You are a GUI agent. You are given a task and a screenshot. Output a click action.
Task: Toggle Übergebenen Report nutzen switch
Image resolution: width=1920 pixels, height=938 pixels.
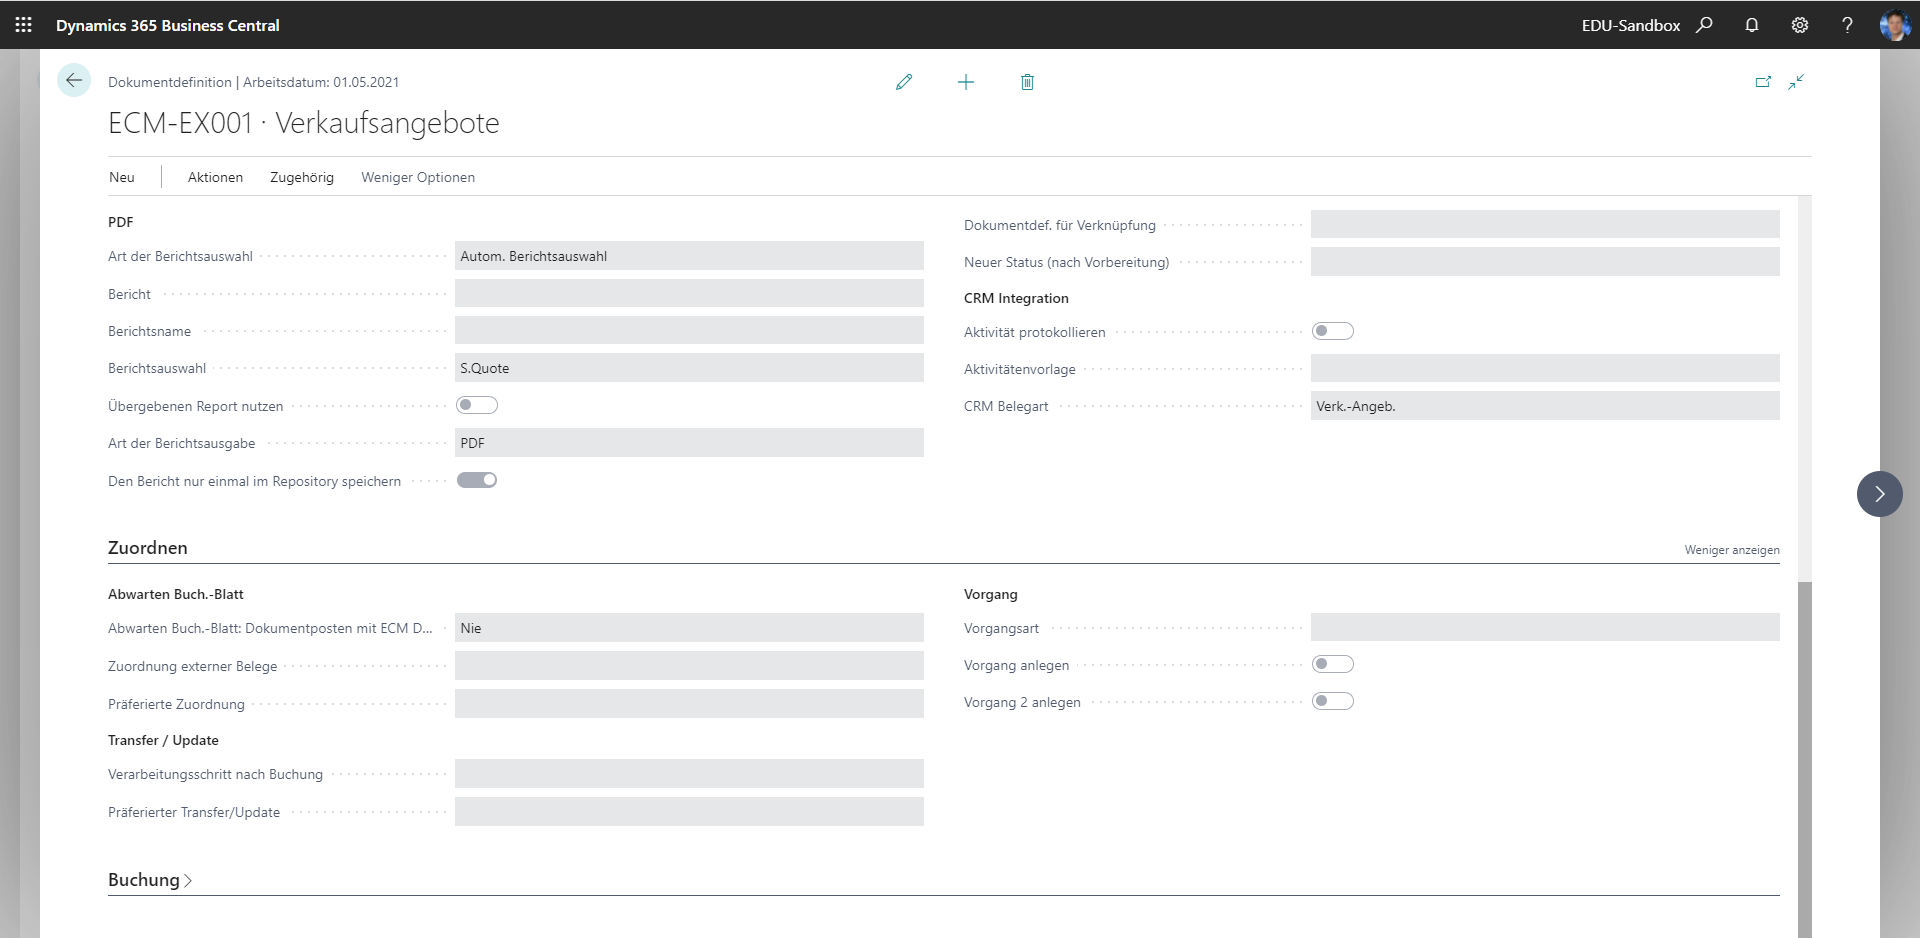click(x=477, y=405)
